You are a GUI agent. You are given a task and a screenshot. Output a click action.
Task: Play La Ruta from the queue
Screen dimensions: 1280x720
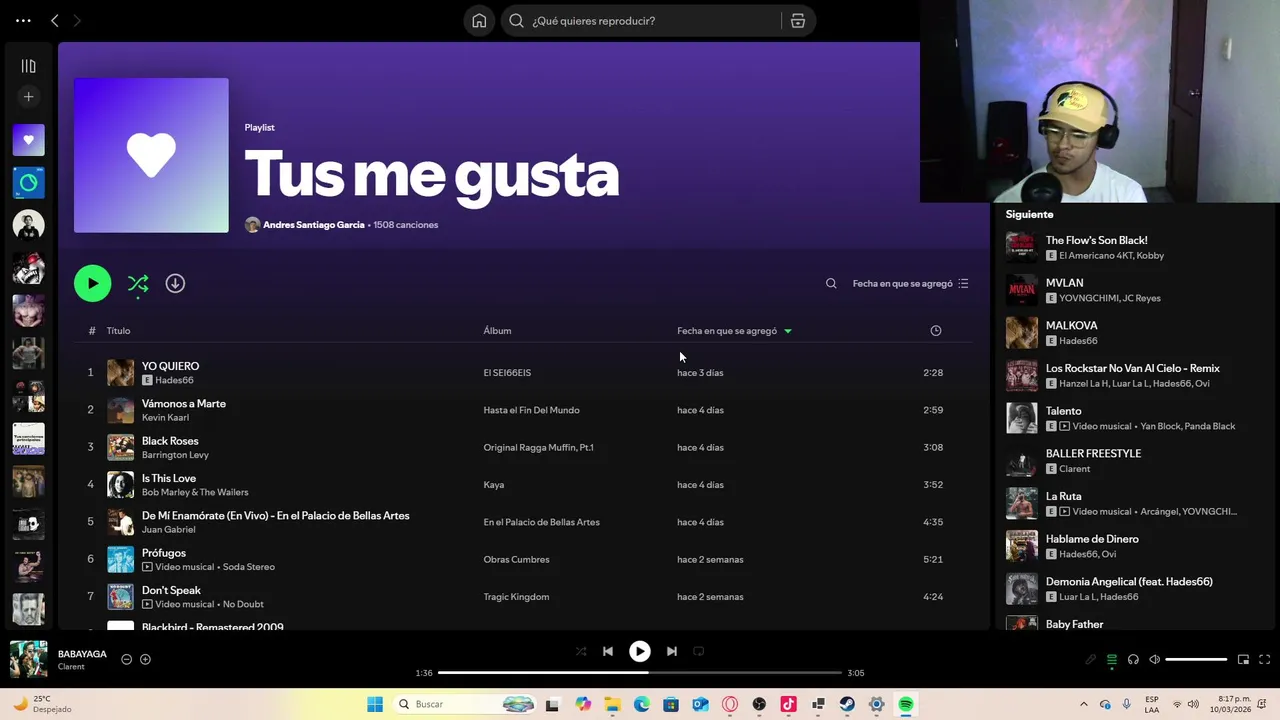point(1063,496)
